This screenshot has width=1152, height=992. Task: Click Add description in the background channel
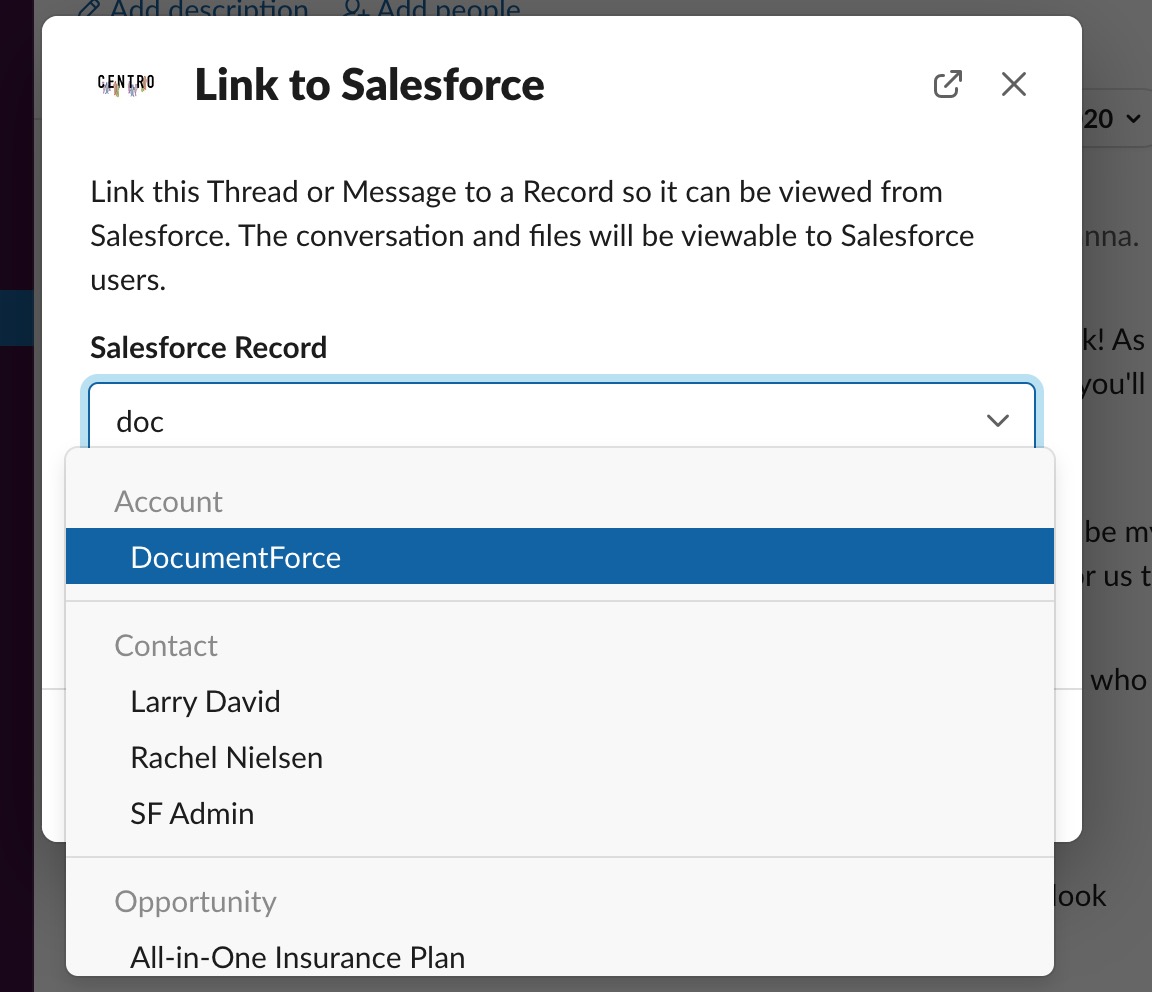point(193,9)
